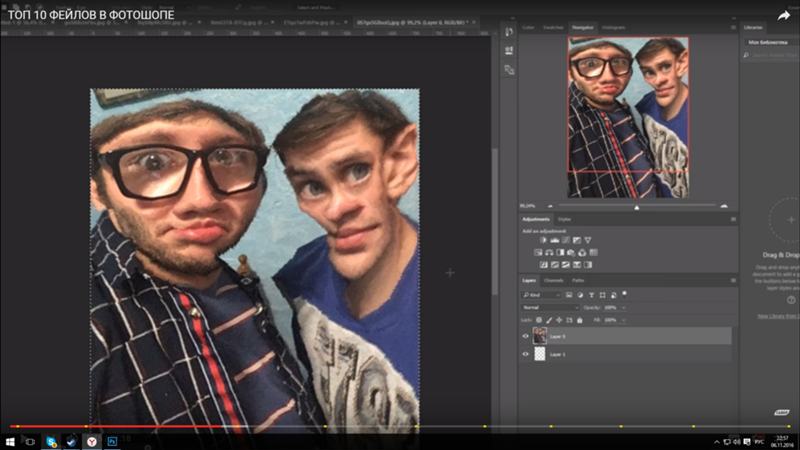
Task: Click the red video progress bar
Action: pos(116,426)
